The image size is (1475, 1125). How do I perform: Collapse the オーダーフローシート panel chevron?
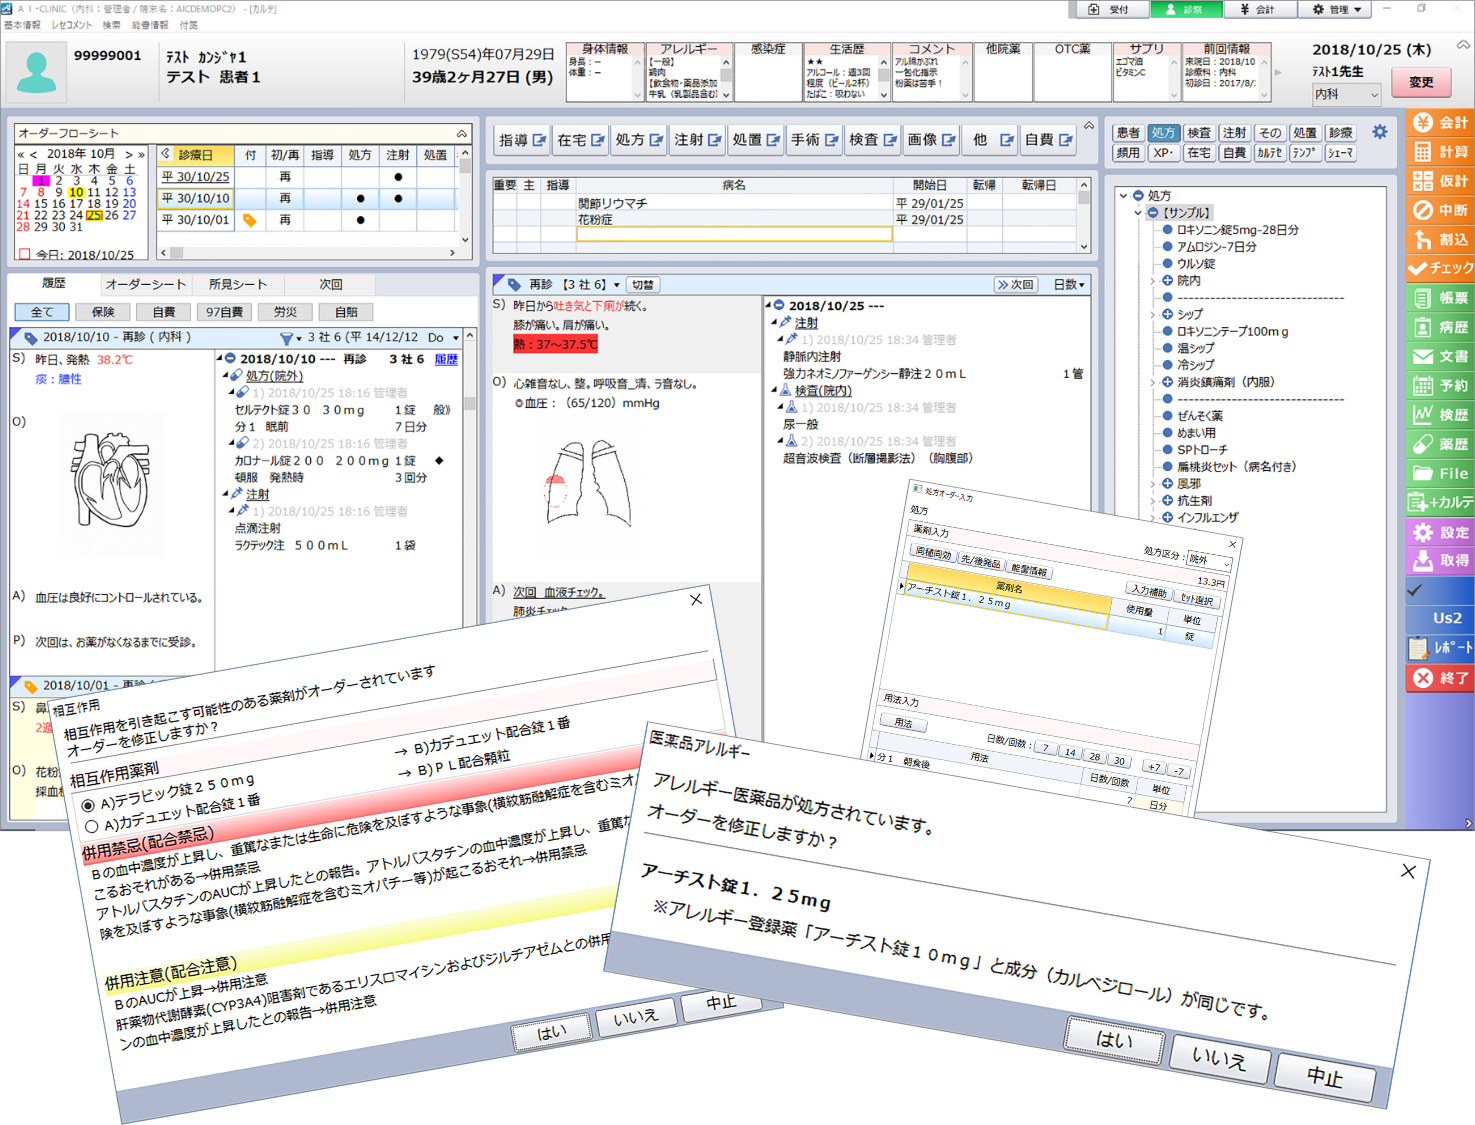[x=462, y=133]
